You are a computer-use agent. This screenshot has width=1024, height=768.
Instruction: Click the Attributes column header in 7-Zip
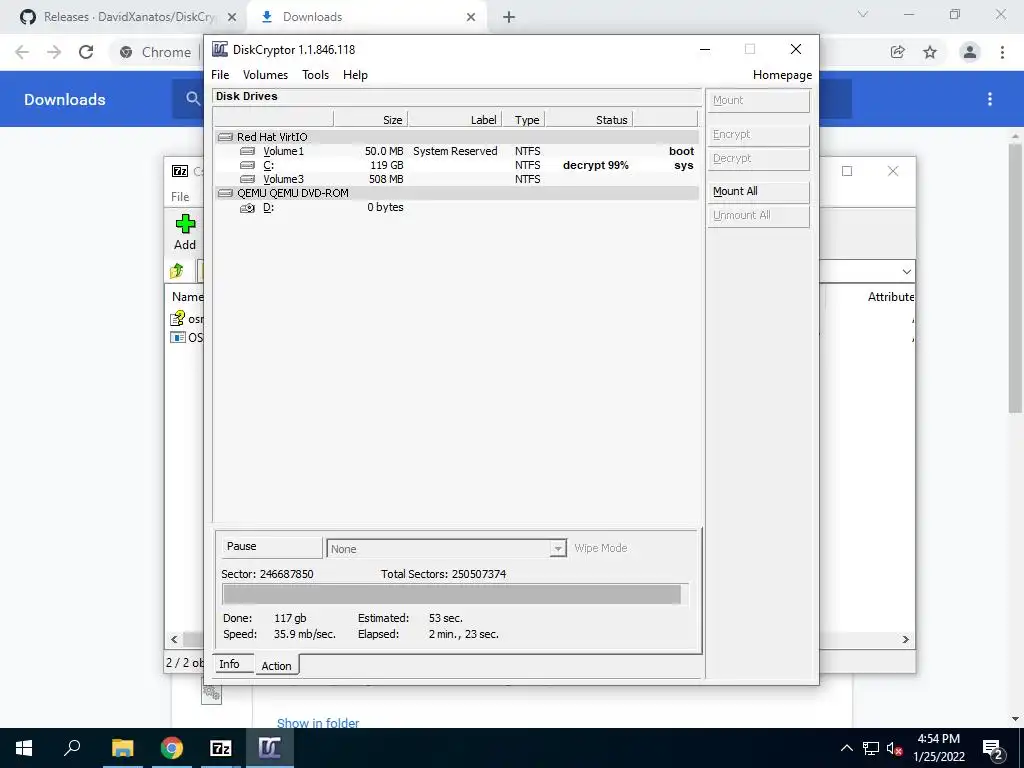click(x=891, y=296)
